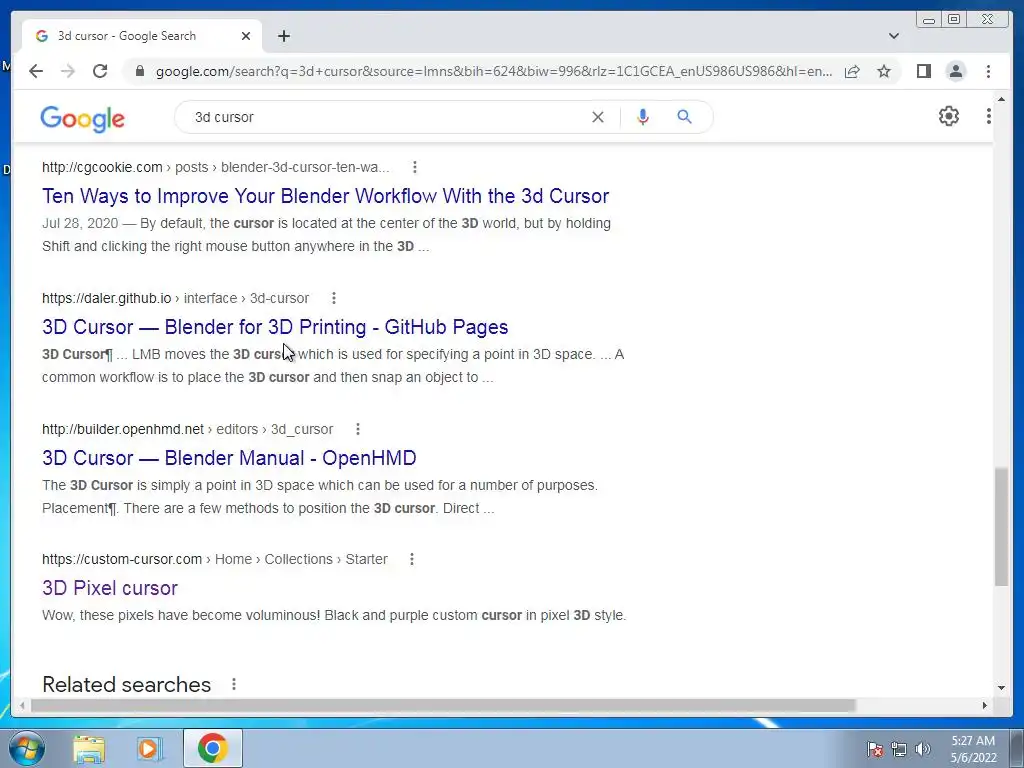Open '3D Cursor — Blender for 3D Printing' link
Viewport: 1024px width, 768px height.
click(275, 327)
